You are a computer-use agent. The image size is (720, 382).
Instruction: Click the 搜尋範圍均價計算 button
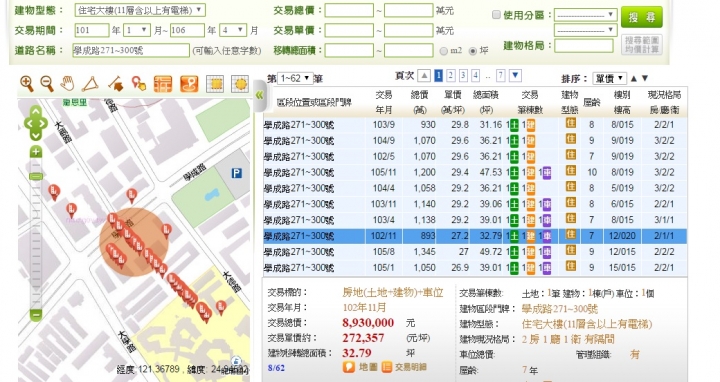641,45
